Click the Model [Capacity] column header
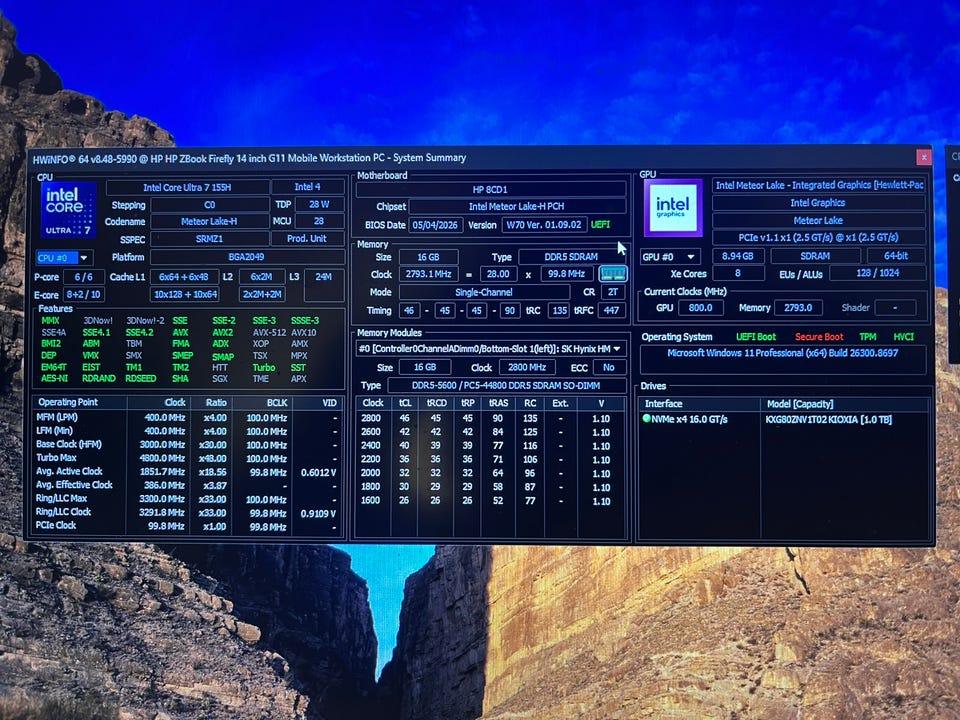960x720 pixels. 845,403
